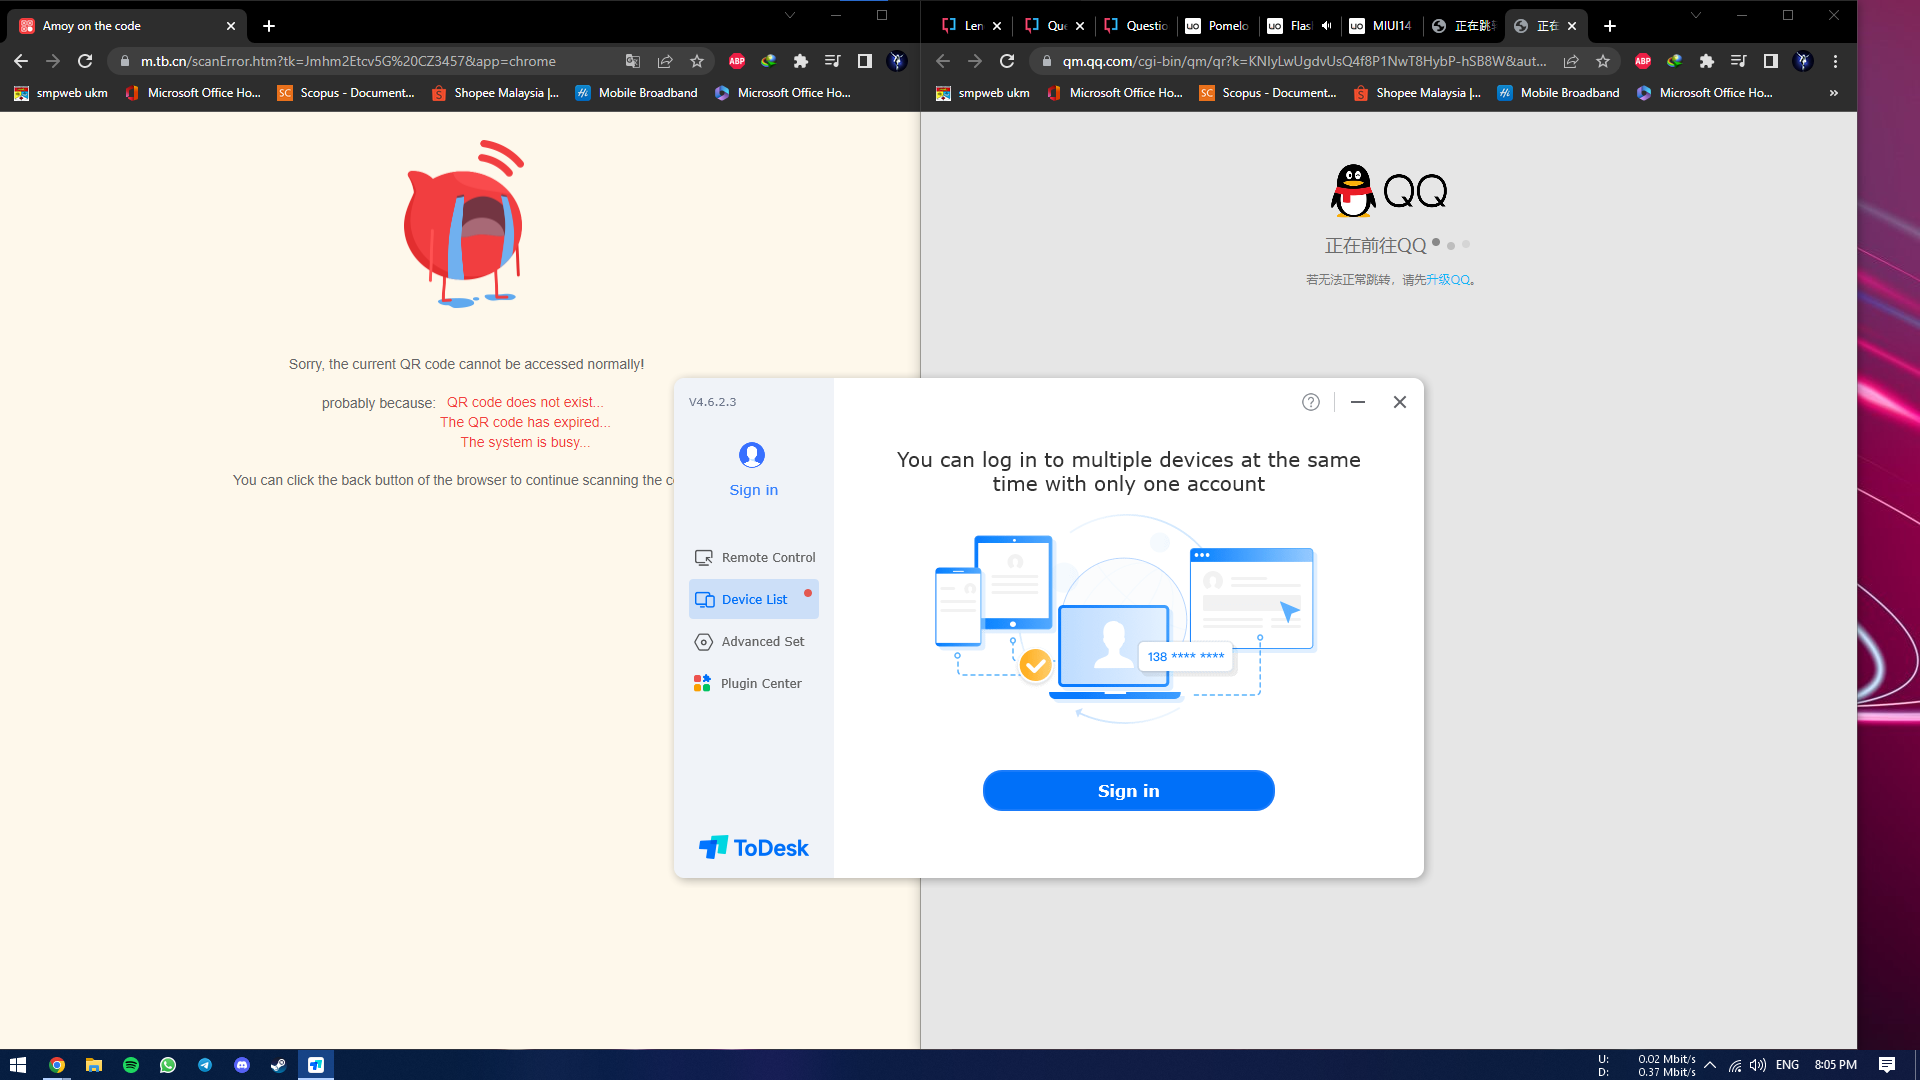Open media control icon in left Chrome
Viewport: 1920px width, 1080px height.
click(x=833, y=61)
